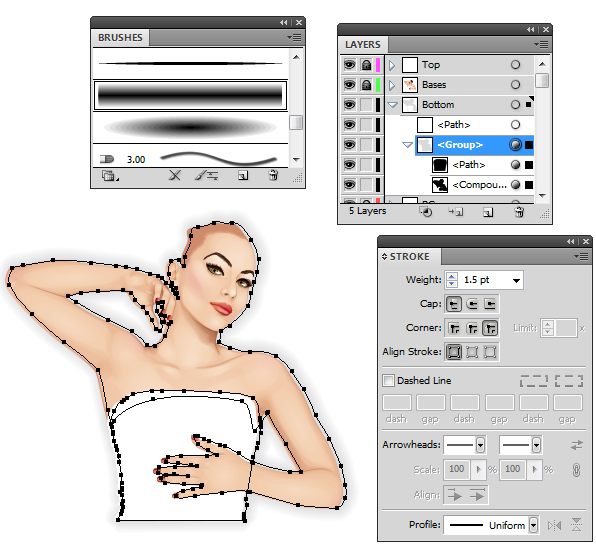The height and width of the screenshot is (553, 596).
Task: Toggle lock column for Bottom layer
Action: tap(366, 105)
